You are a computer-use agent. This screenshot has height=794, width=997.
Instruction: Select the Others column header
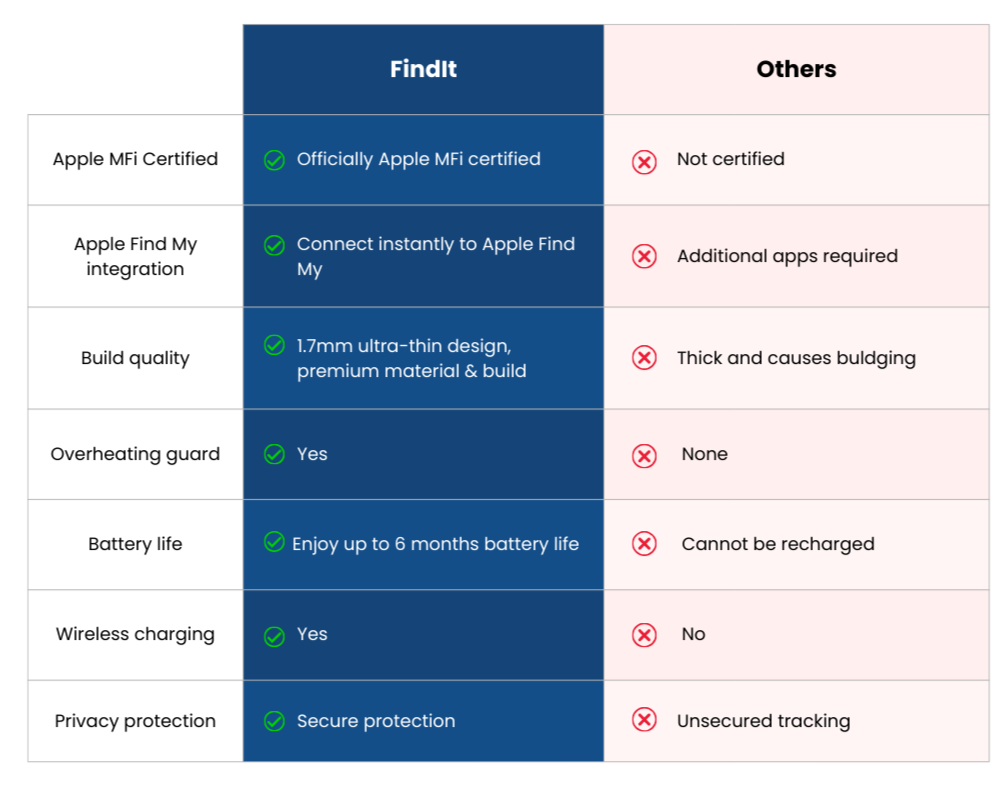(x=796, y=69)
